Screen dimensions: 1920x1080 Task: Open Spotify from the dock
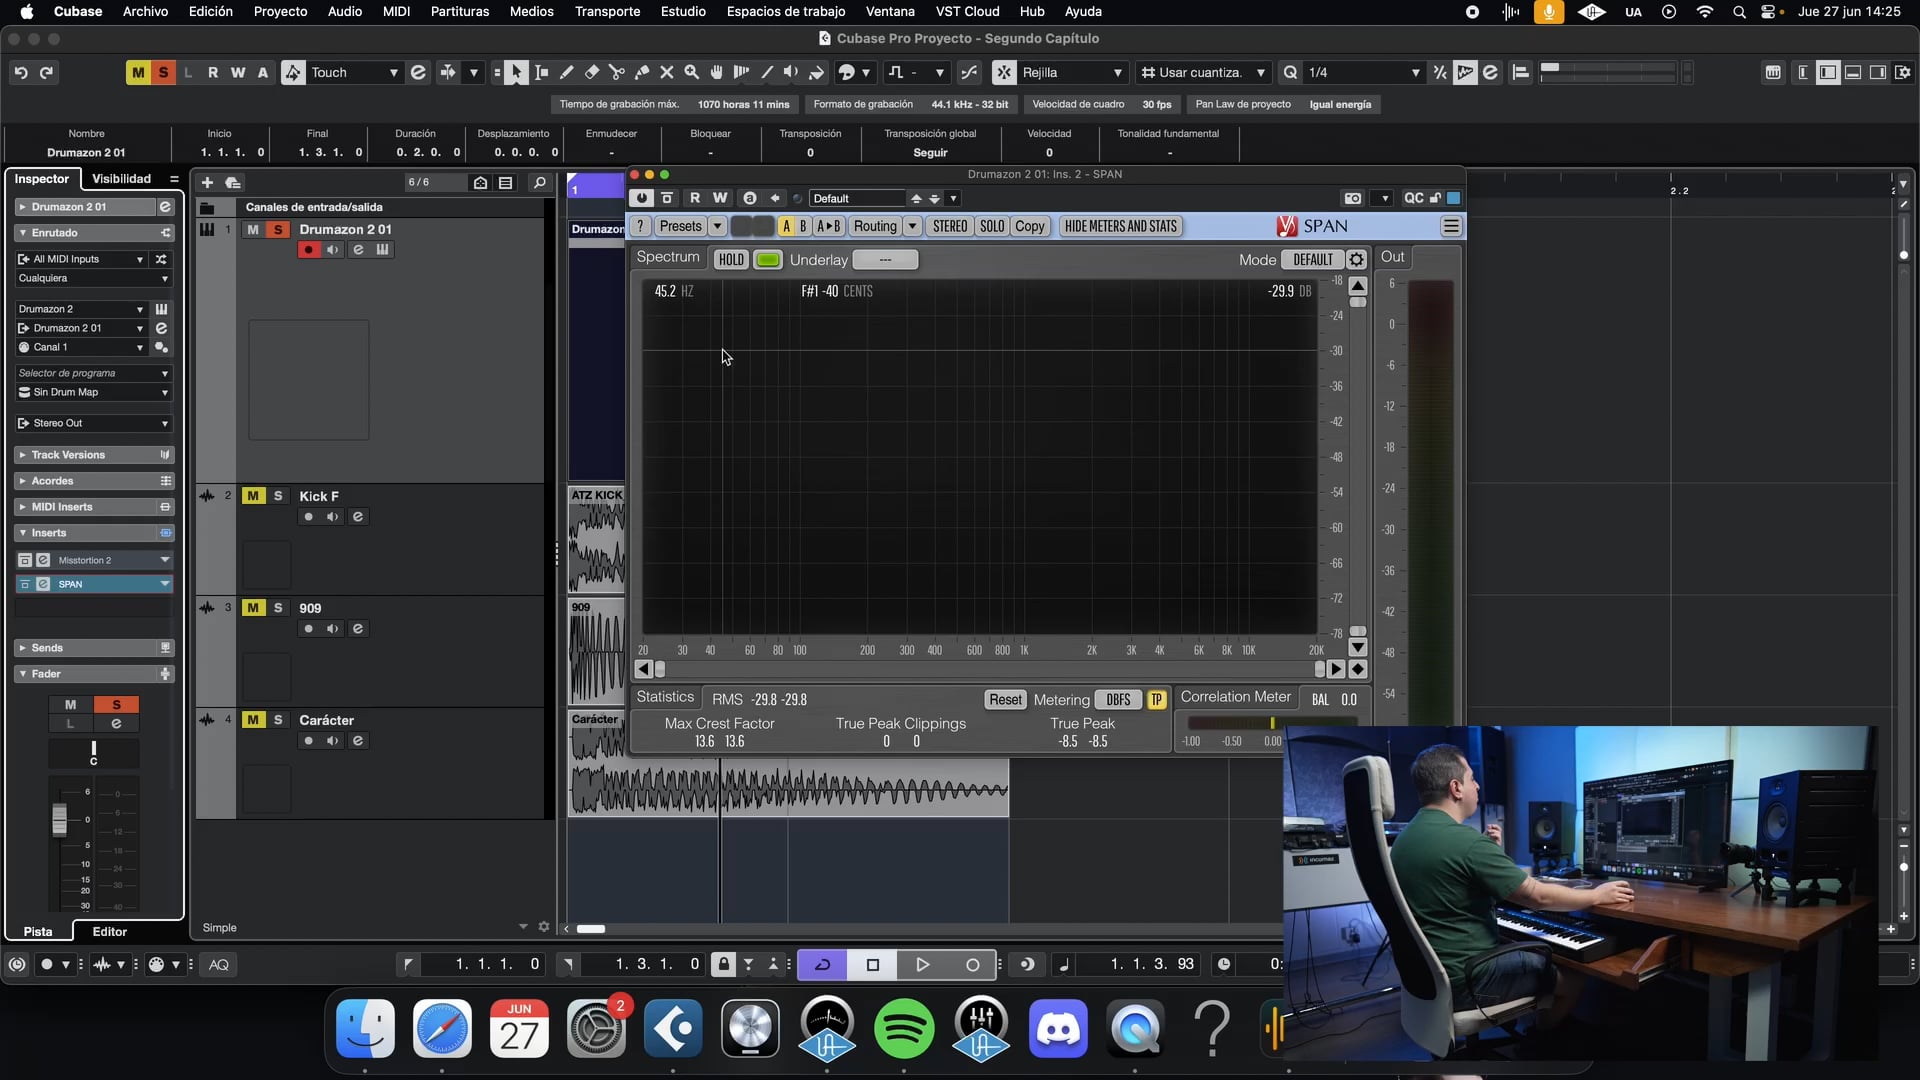(x=904, y=1028)
